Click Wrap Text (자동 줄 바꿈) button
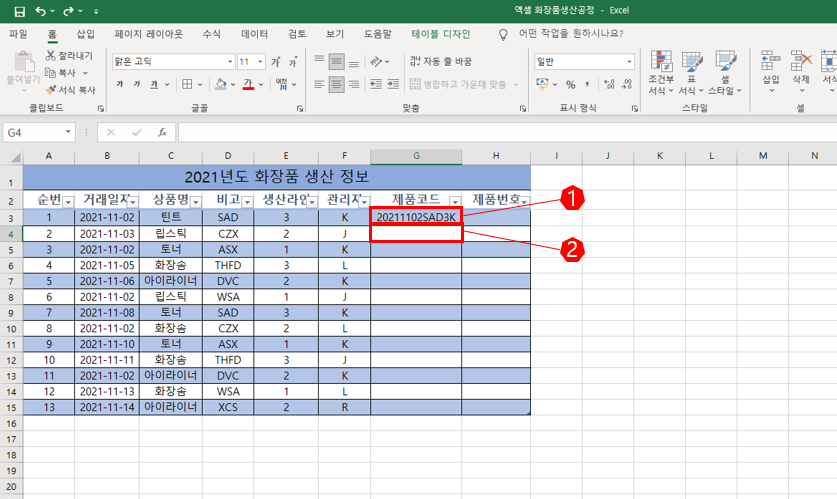This screenshot has height=499, width=837. (x=441, y=62)
